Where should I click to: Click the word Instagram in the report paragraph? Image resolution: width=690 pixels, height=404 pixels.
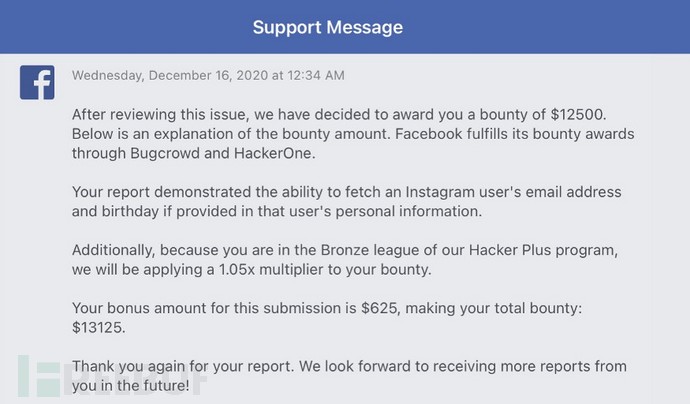click(x=440, y=192)
